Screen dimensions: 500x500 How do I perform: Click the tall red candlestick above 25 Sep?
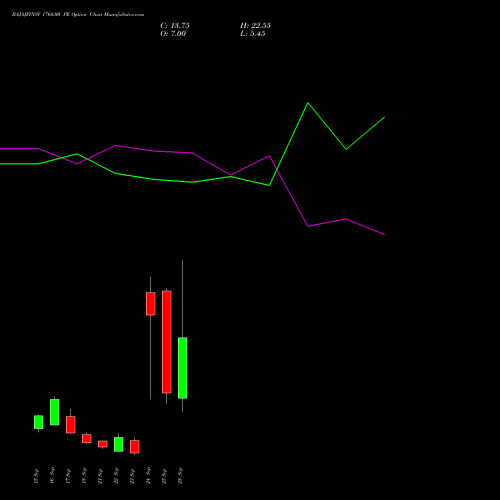click(167, 342)
